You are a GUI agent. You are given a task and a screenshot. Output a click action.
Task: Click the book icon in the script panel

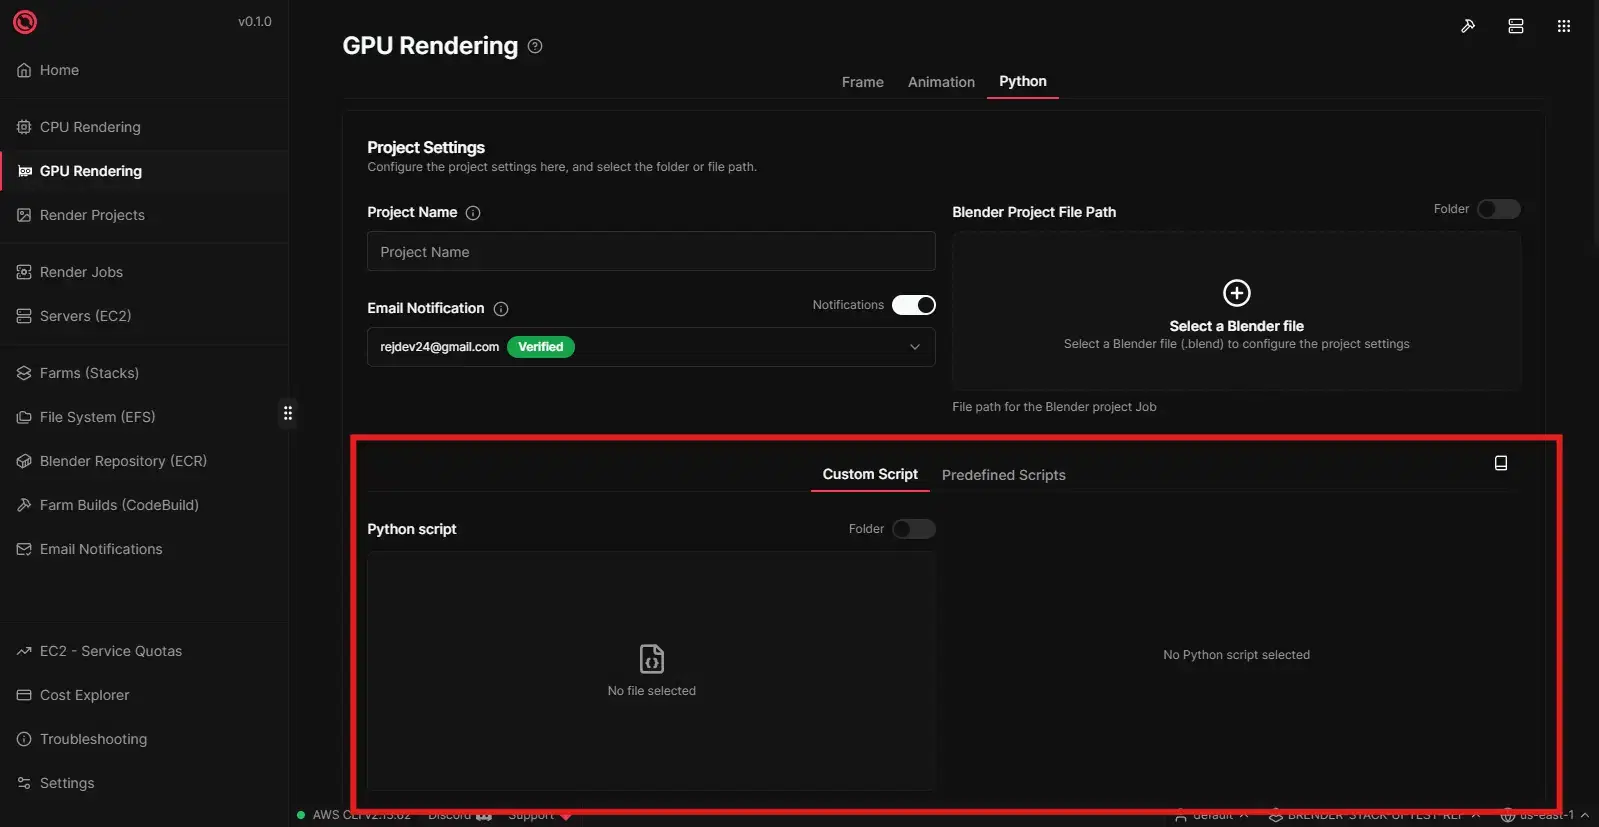click(1500, 463)
